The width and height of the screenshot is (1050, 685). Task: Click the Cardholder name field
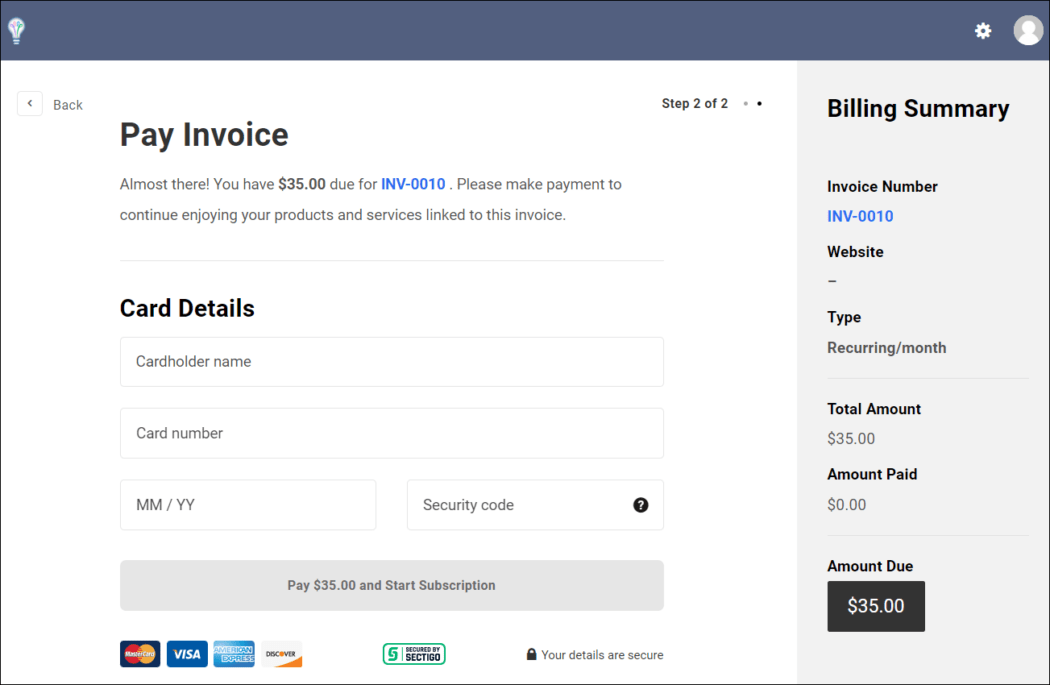(392, 362)
